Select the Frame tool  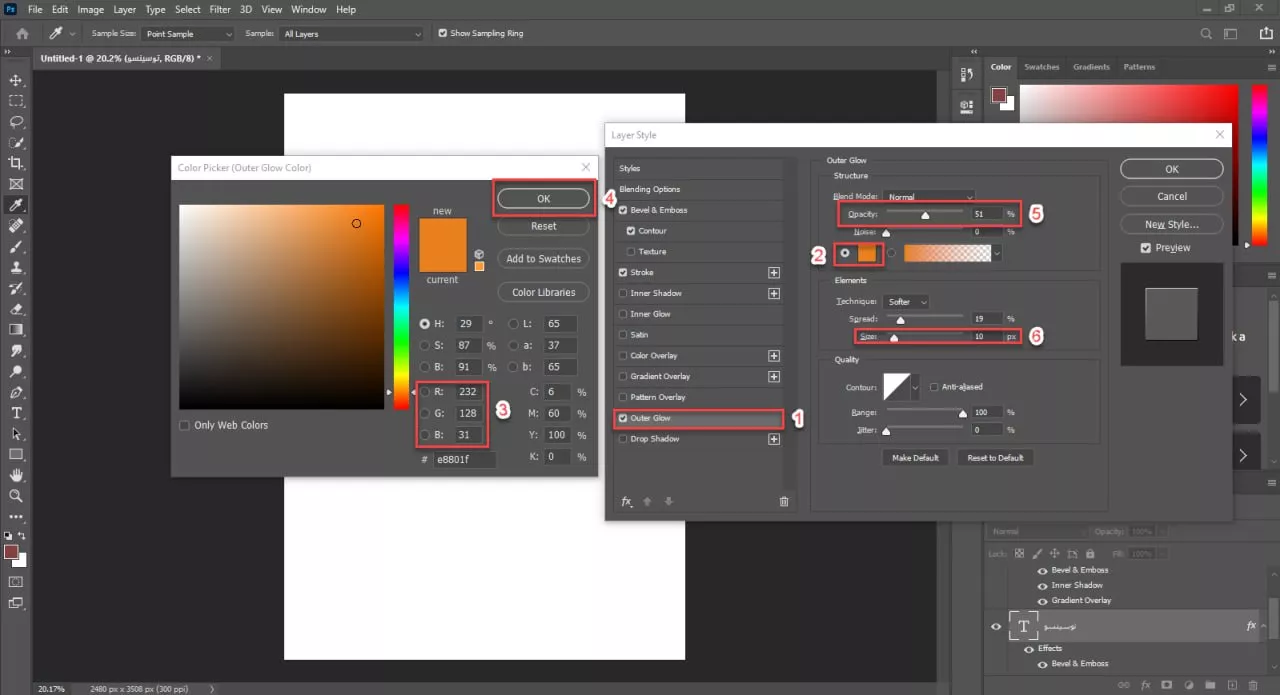point(16,184)
